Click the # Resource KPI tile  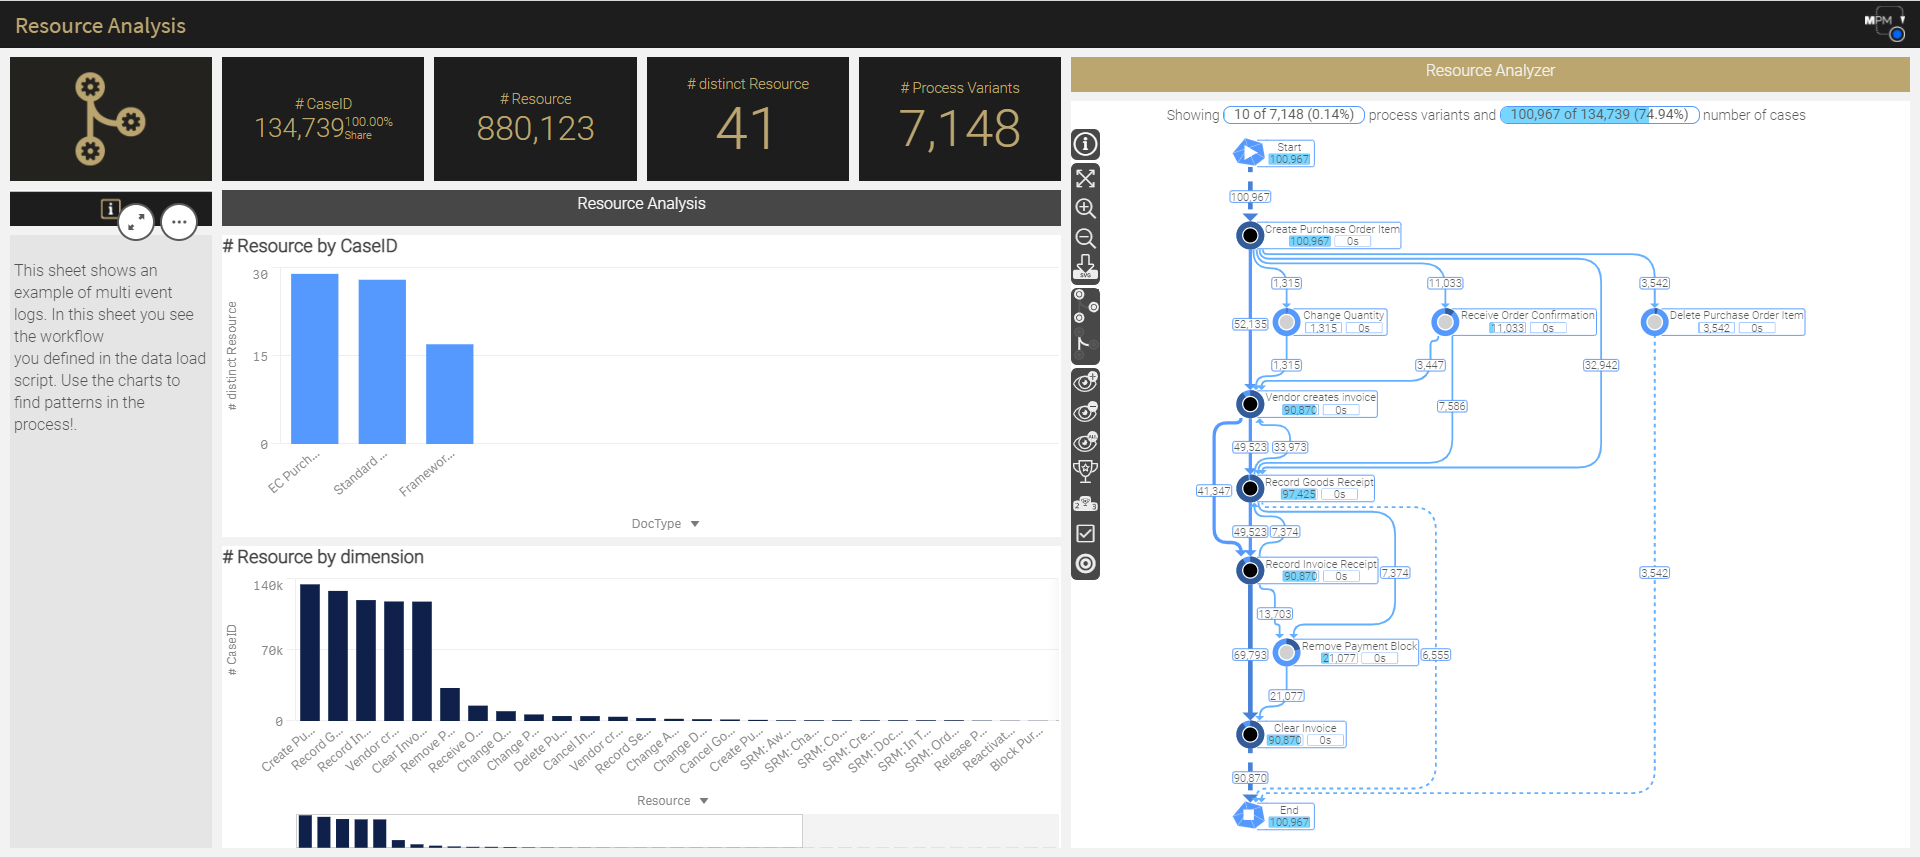[x=535, y=119]
